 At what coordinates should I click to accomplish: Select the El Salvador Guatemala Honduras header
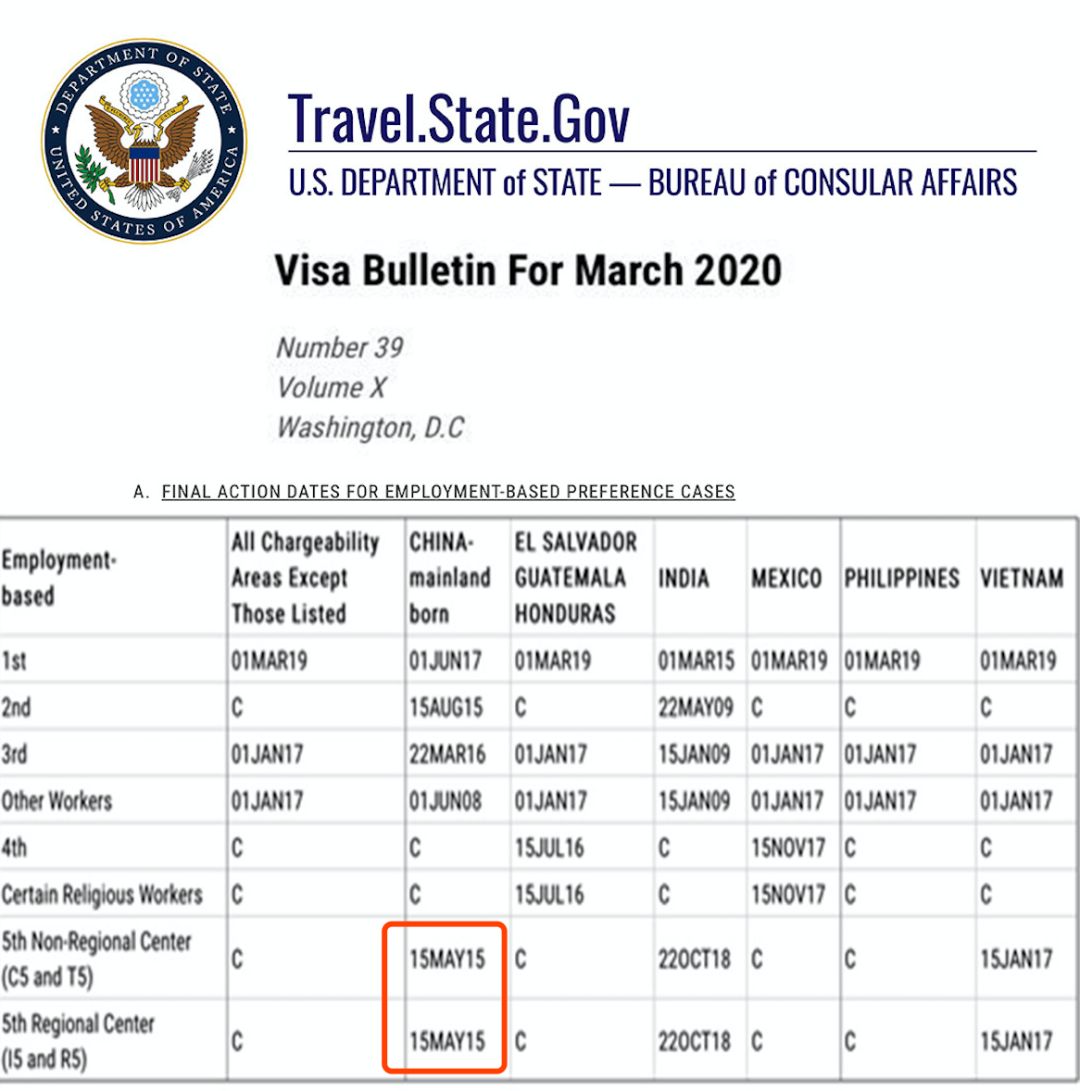576,577
